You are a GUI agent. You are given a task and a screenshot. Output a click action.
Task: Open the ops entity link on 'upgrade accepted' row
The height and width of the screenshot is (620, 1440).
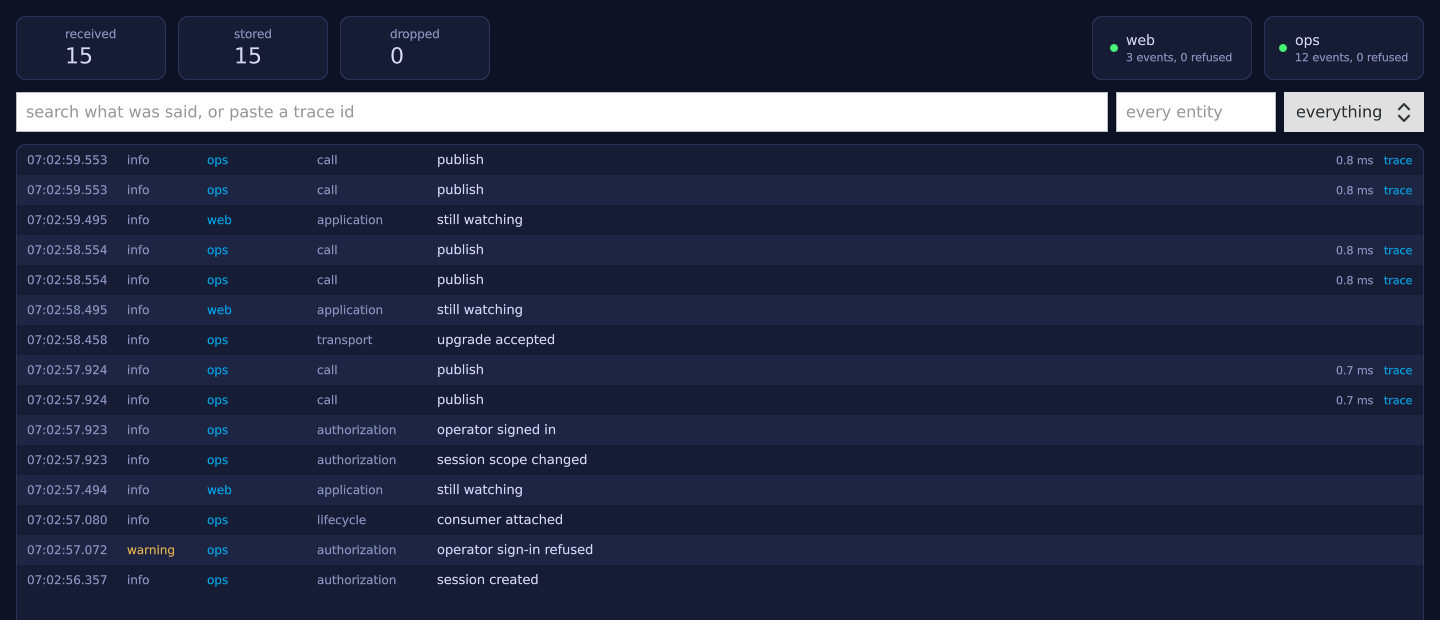tap(217, 340)
